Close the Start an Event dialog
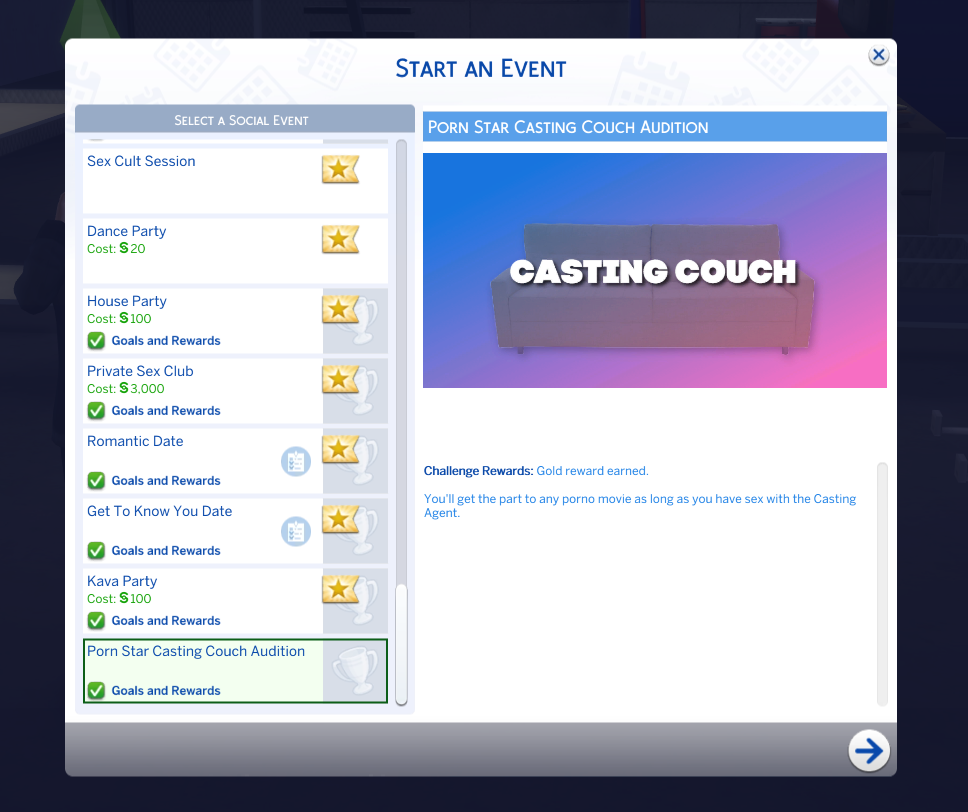 (878, 56)
